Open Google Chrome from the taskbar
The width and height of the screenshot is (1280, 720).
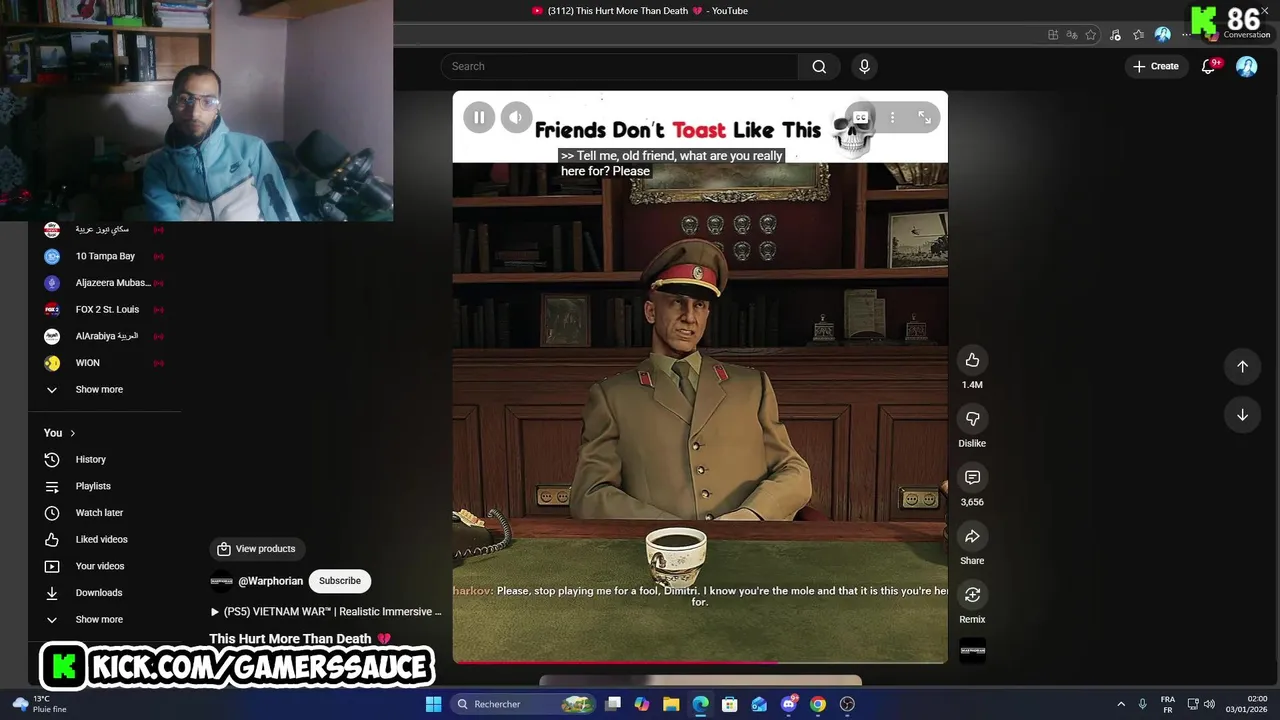[818, 704]
